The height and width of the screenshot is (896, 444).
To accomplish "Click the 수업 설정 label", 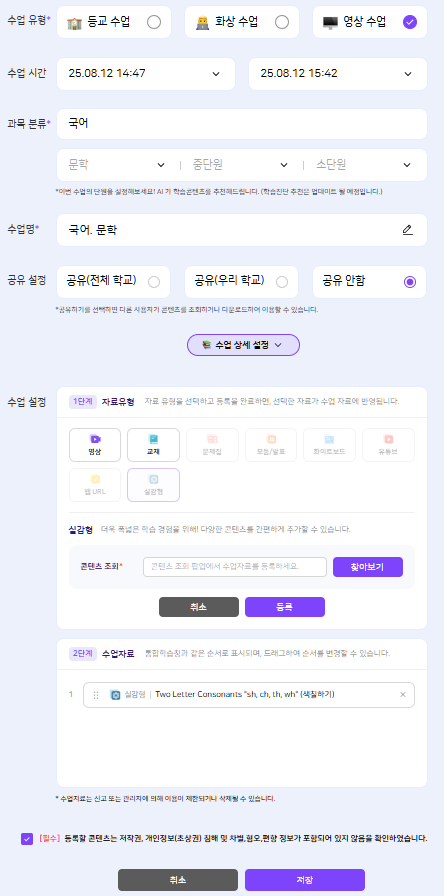I will pos(27,402).
